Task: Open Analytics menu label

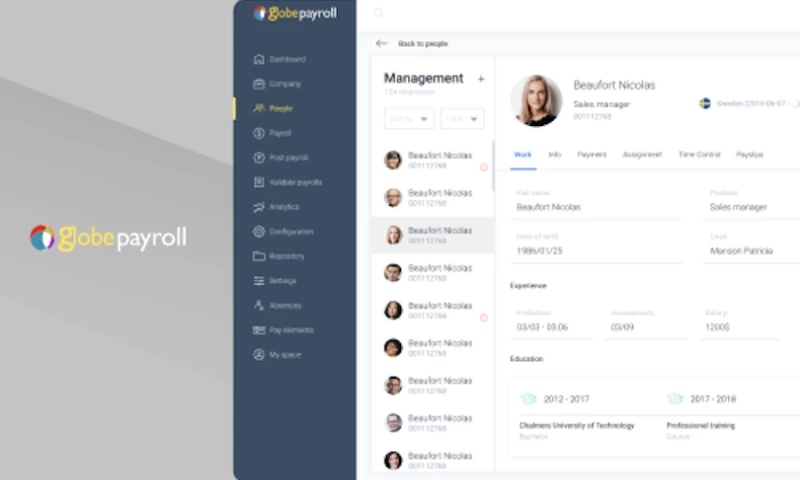Action: (x=284, y=207)
